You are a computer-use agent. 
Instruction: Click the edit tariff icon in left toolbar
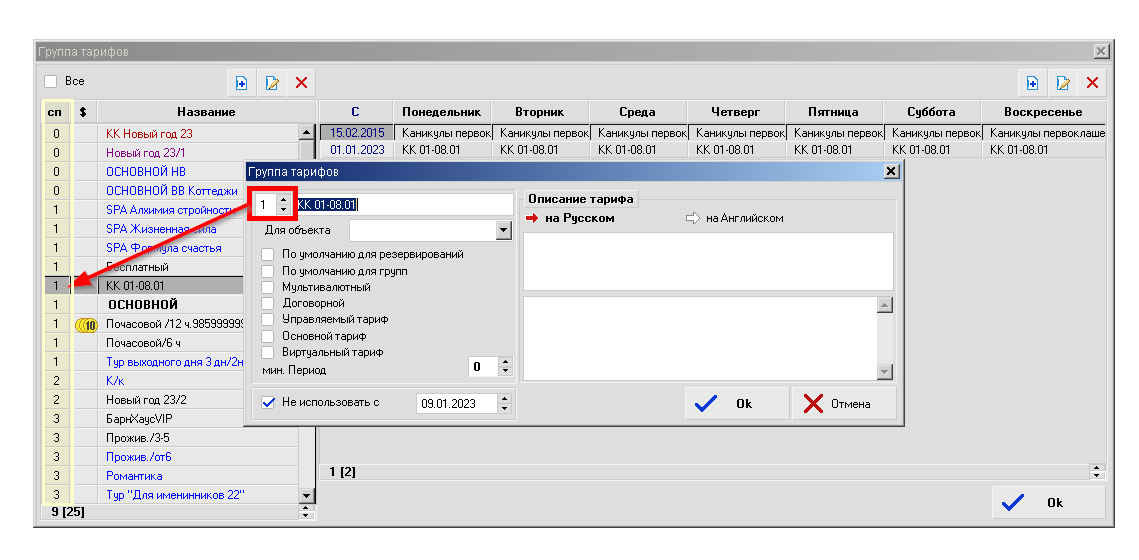coord(271,83)
